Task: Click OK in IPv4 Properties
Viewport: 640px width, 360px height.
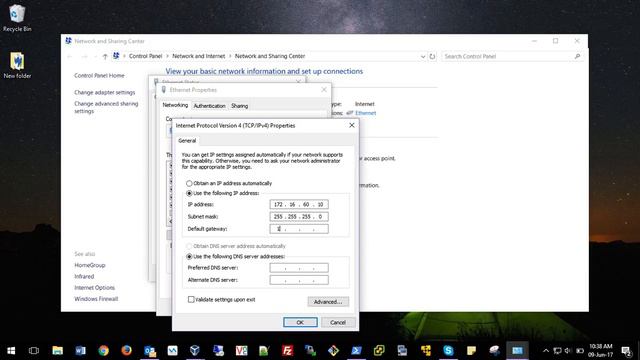Action: coord(300,322)
